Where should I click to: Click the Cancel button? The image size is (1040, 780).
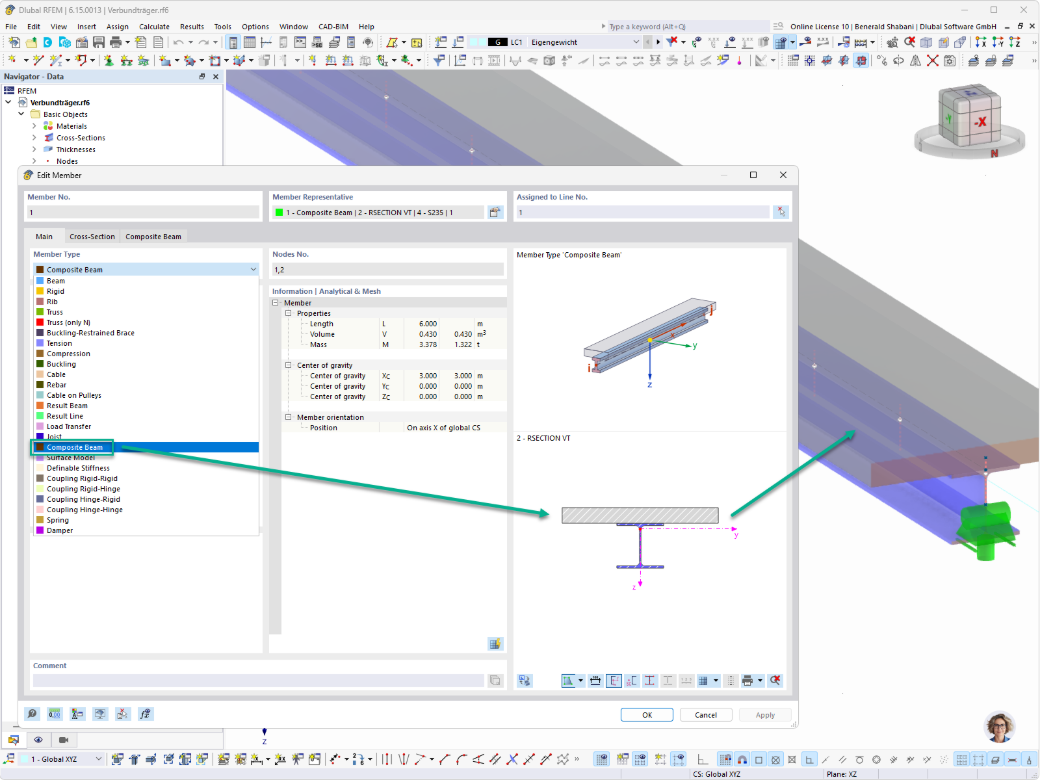point(706,715)
